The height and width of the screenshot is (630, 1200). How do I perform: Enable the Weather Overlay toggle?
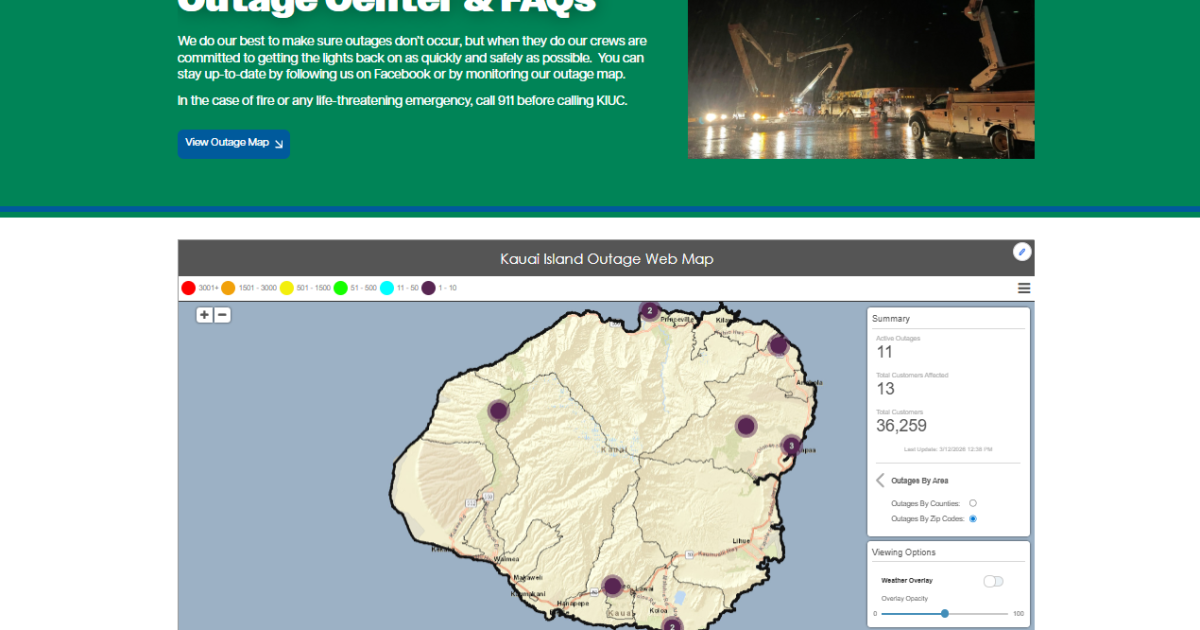click(993, 581)
